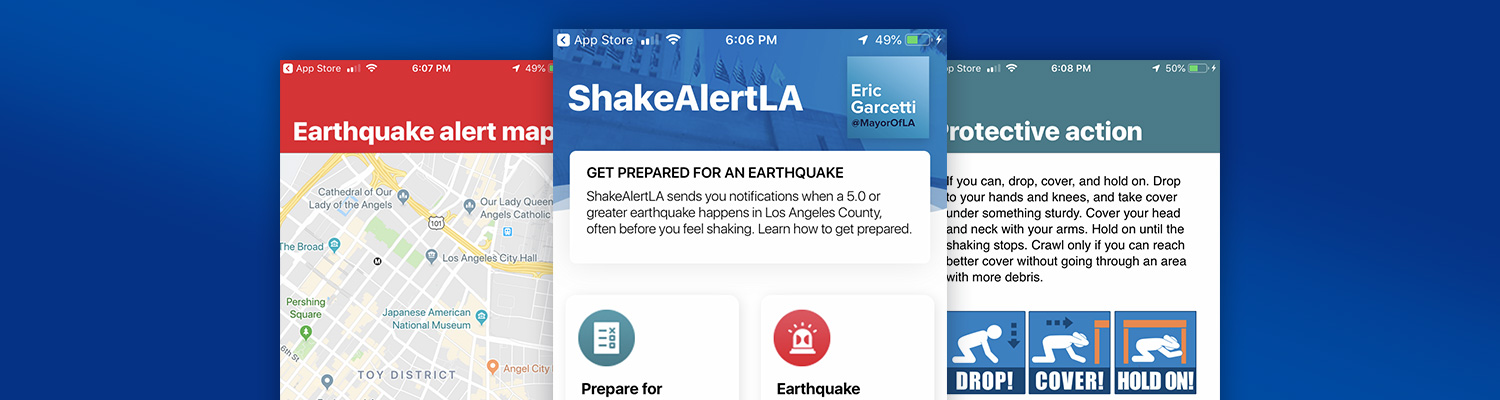Open the HOLD ON! instruction image
Viewport: 1500px width, 400px height.
point(1155,352)
